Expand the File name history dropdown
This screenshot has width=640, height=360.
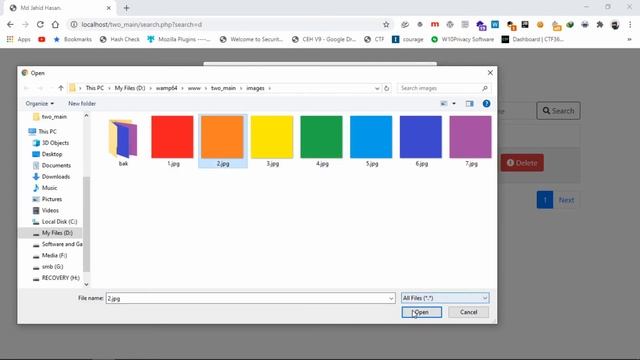(x=391, y=298)
